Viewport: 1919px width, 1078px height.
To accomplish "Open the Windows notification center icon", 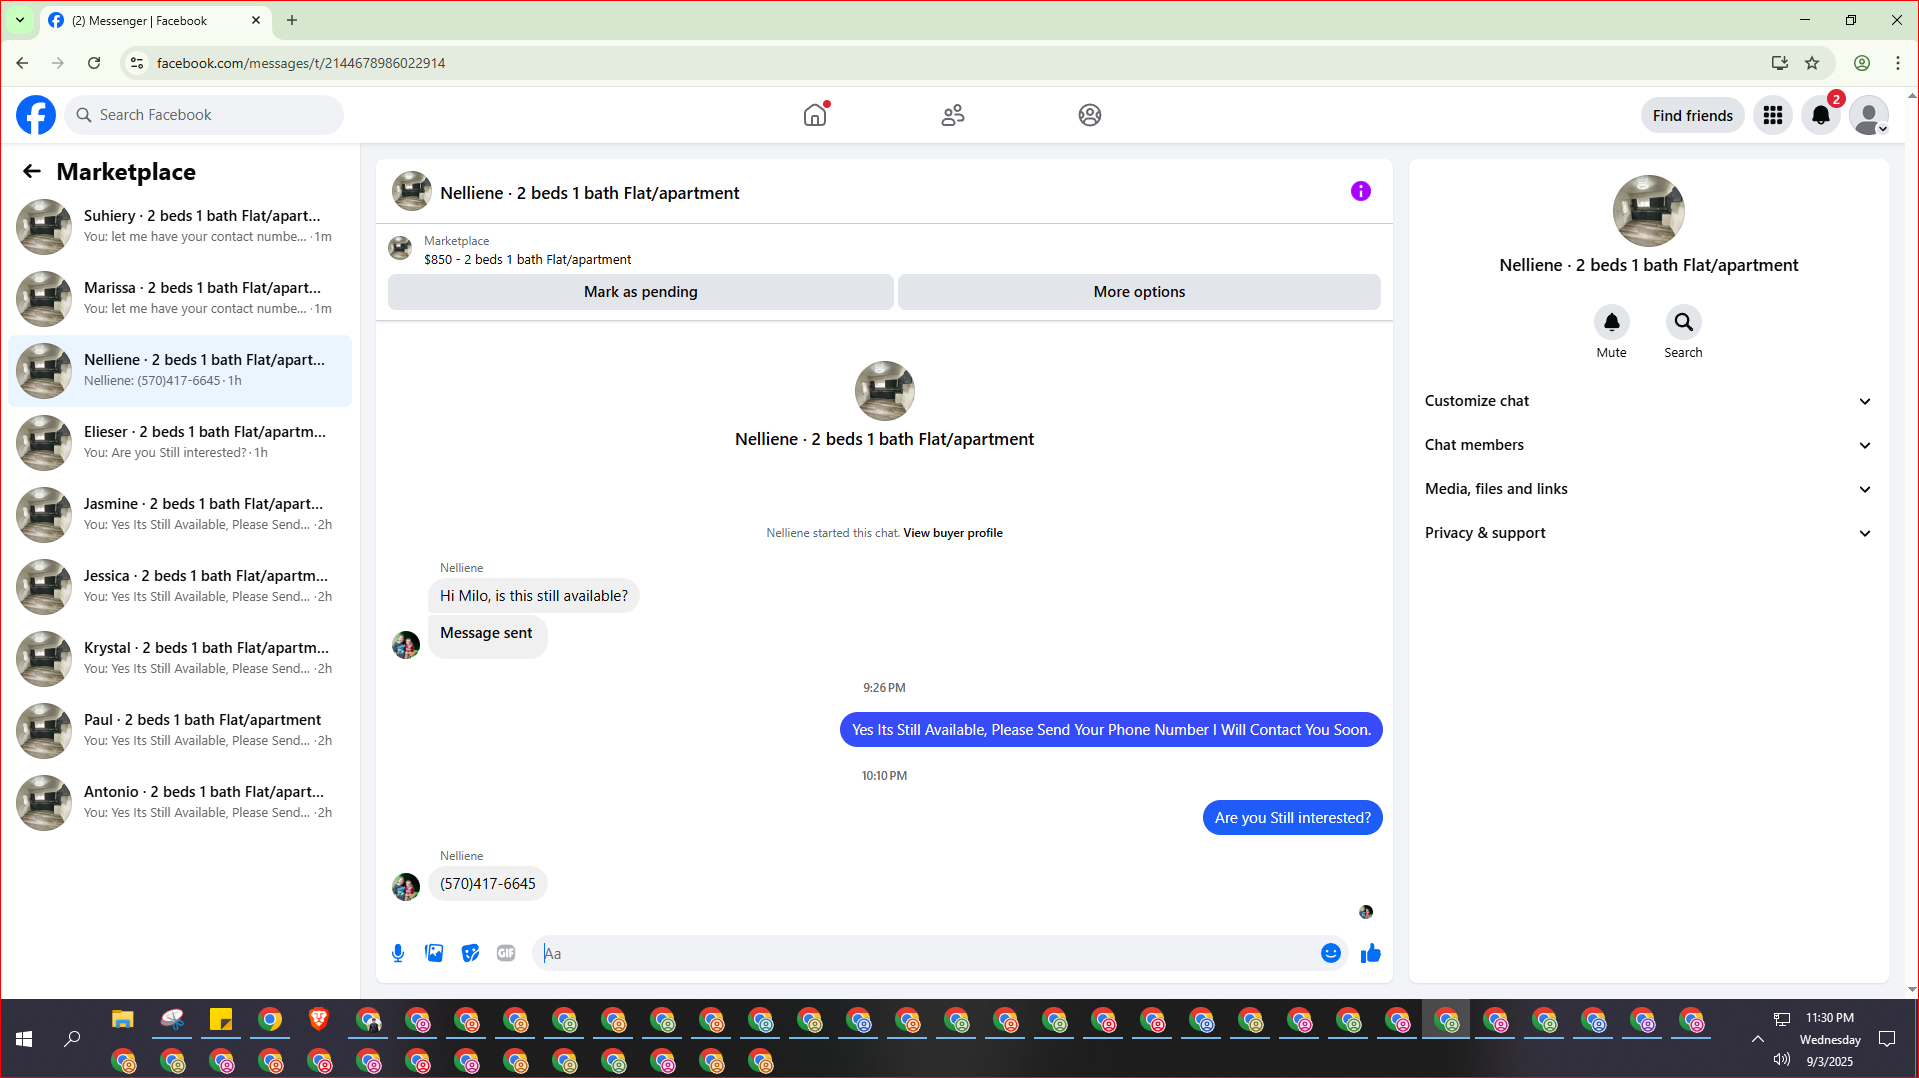I will point(1887,1039).
